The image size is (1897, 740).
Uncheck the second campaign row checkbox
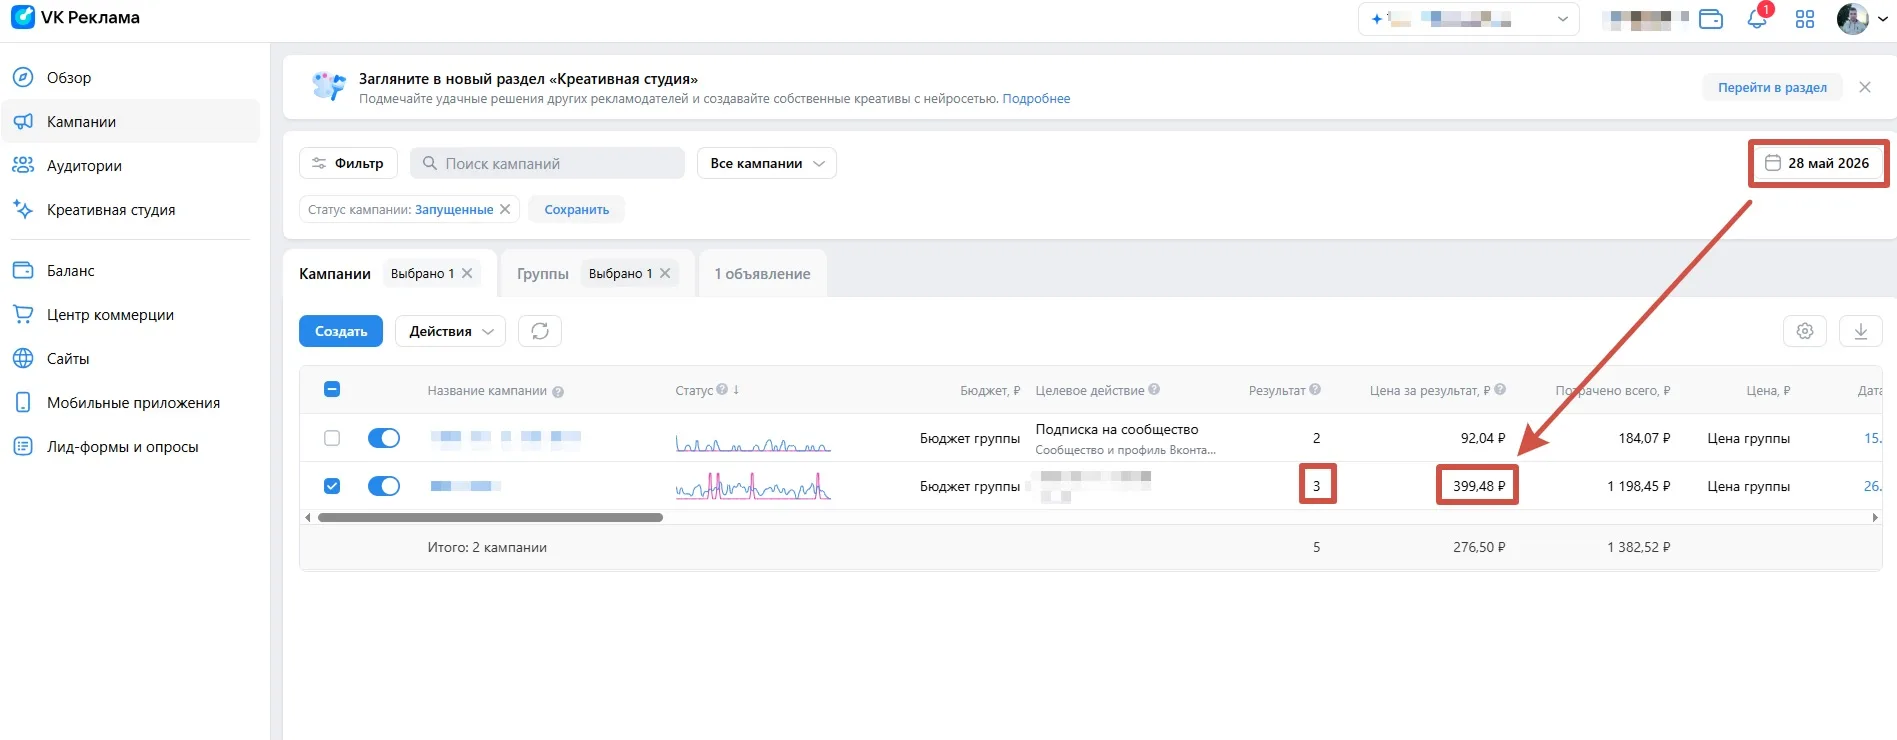[x=332, y=486]
